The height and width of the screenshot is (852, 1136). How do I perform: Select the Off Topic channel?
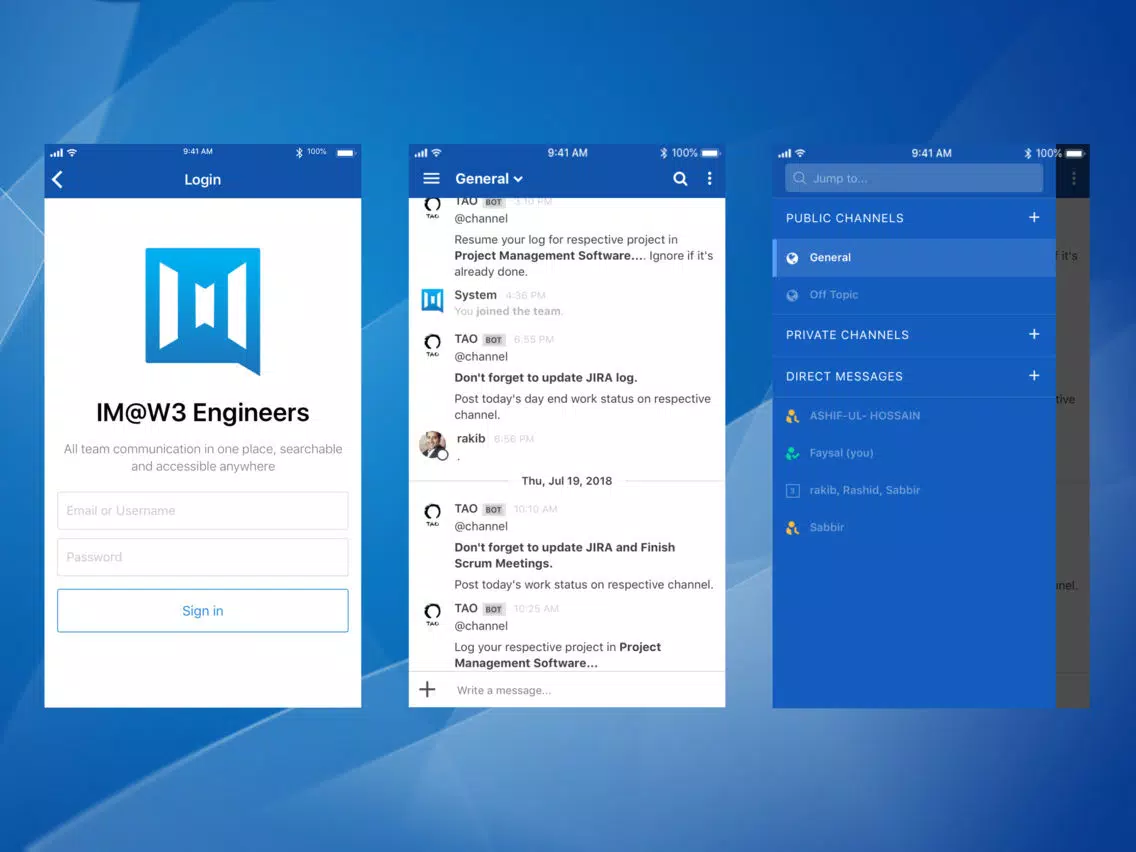coord(914,295)
